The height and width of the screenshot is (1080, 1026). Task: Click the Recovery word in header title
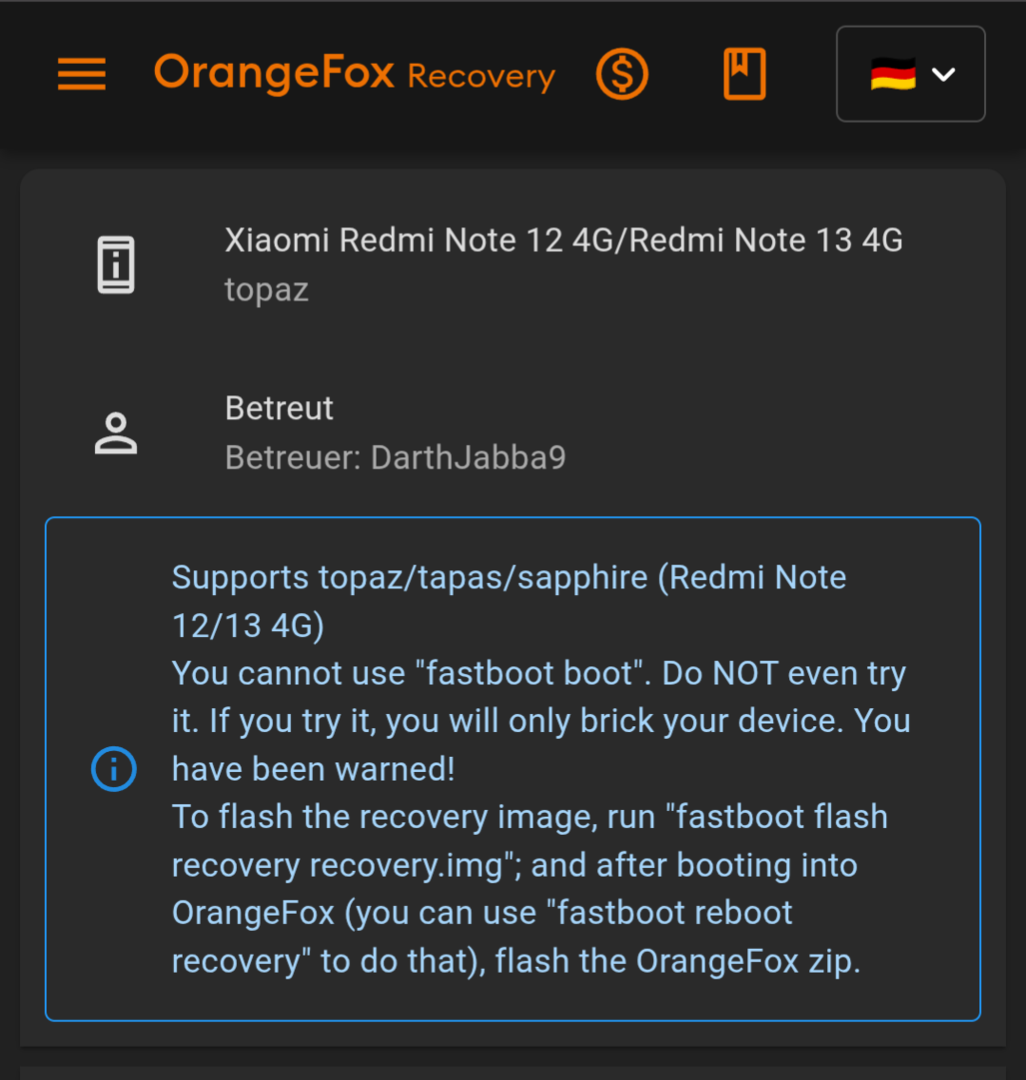click(481, 76)
